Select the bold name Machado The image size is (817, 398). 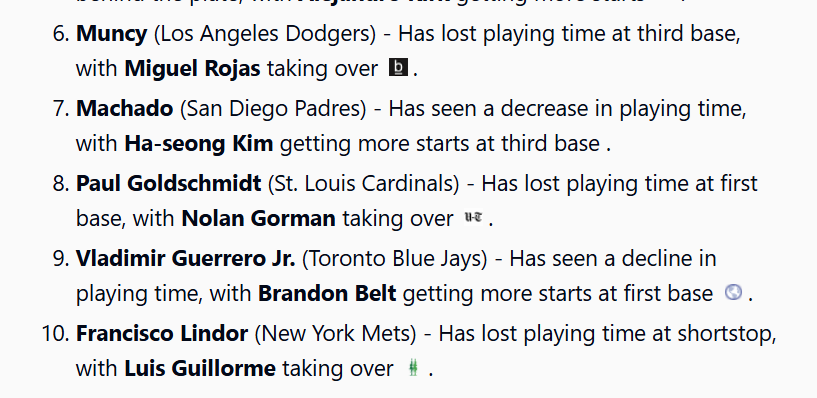[x=125, y=109]
